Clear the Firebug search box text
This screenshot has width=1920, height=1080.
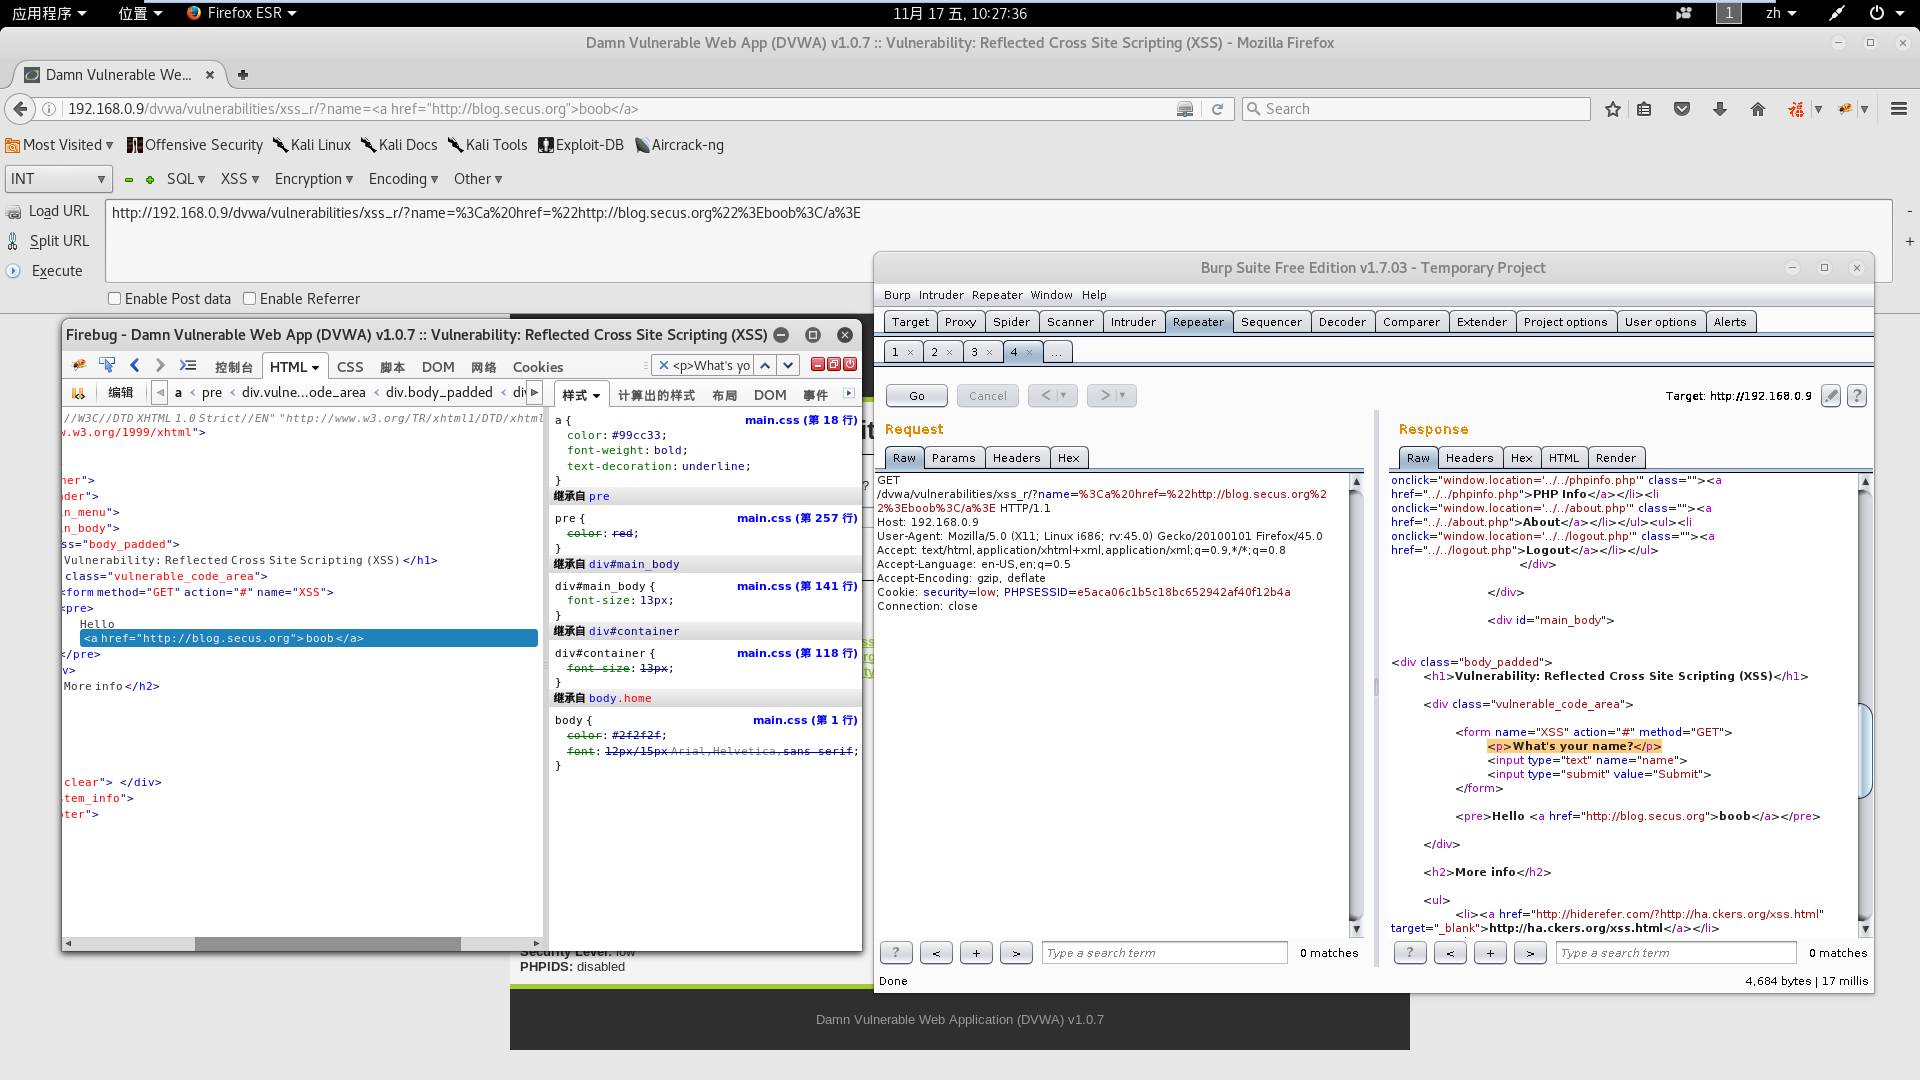[x=663, y=366]
